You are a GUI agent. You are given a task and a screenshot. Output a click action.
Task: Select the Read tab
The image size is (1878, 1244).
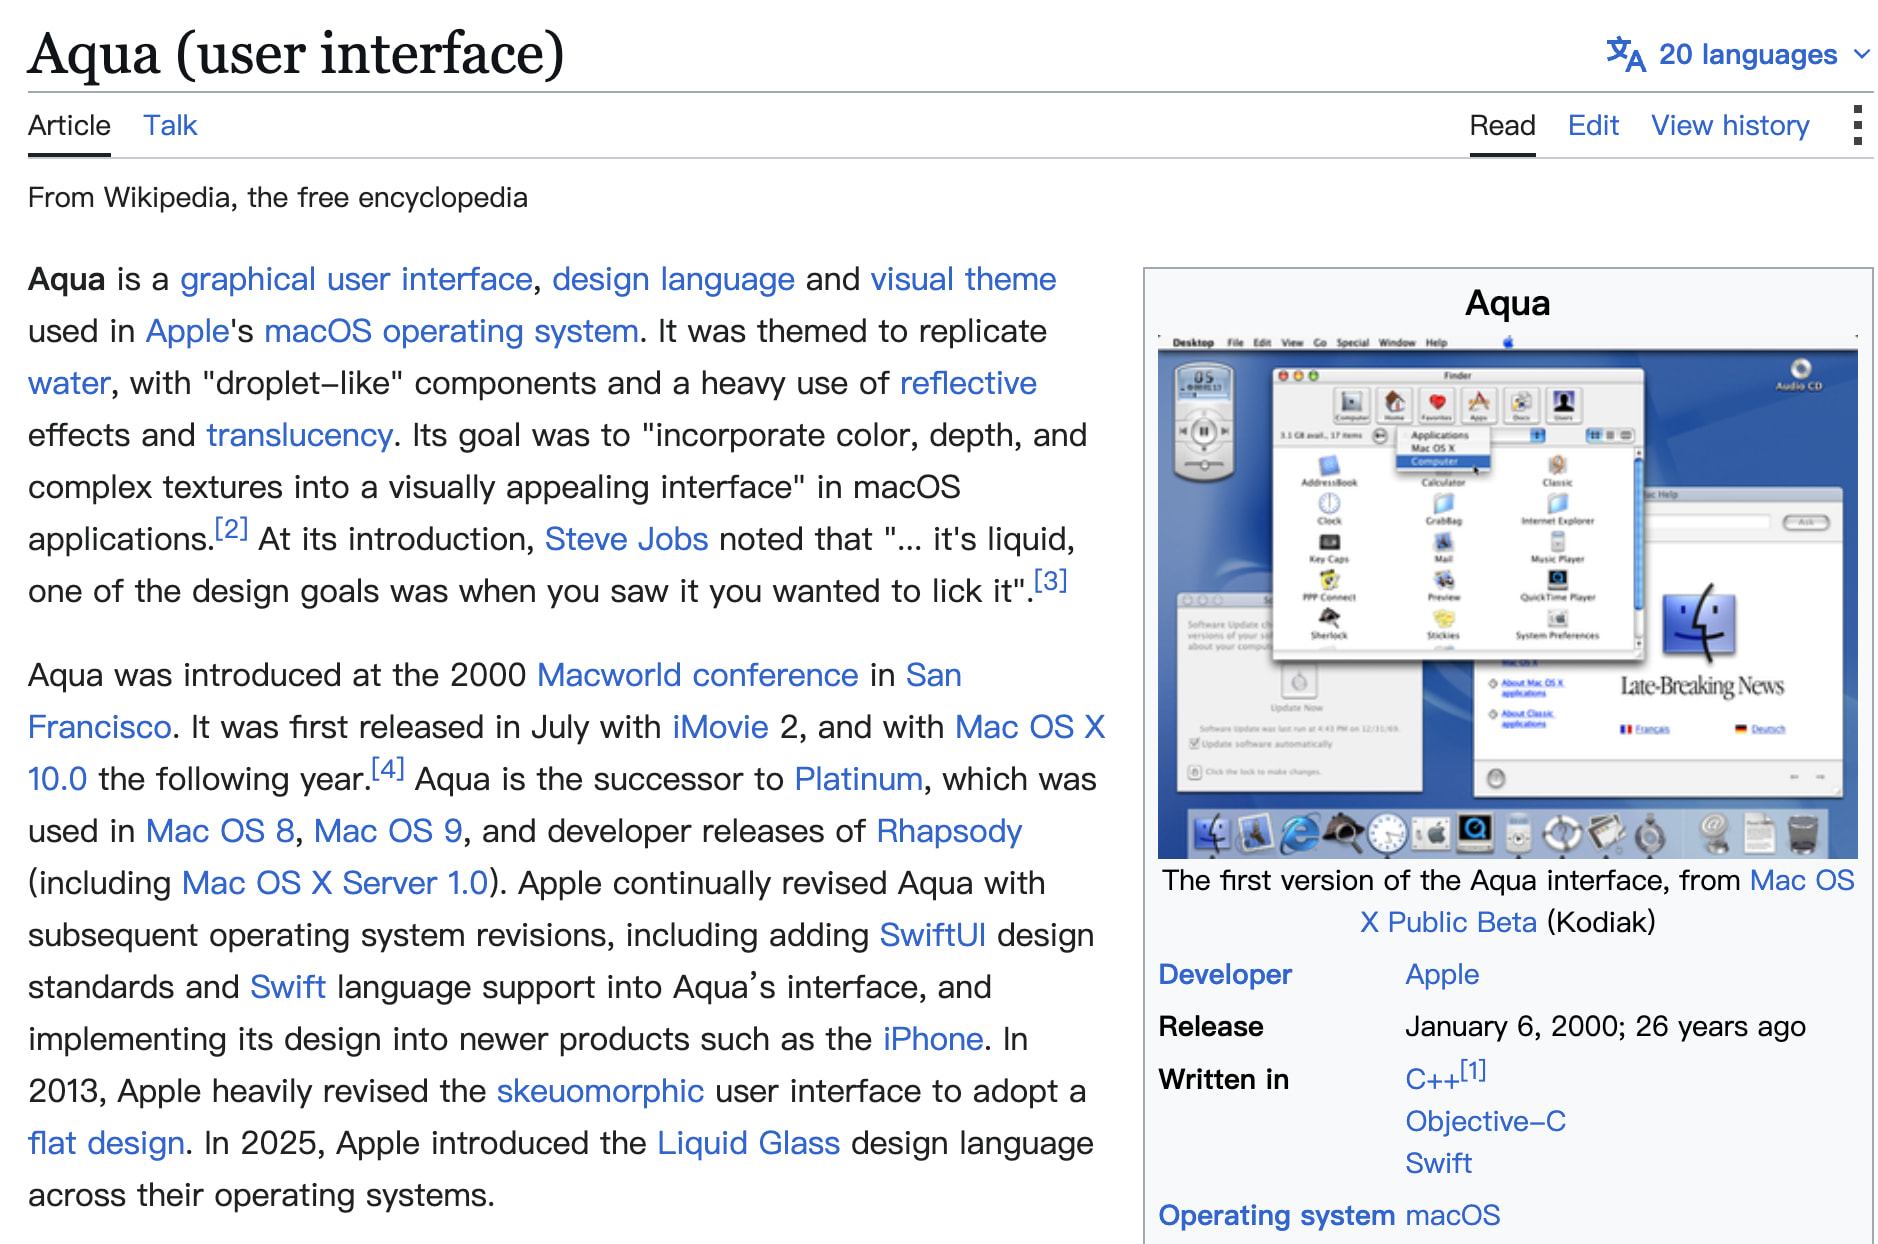coord(1502,125)
